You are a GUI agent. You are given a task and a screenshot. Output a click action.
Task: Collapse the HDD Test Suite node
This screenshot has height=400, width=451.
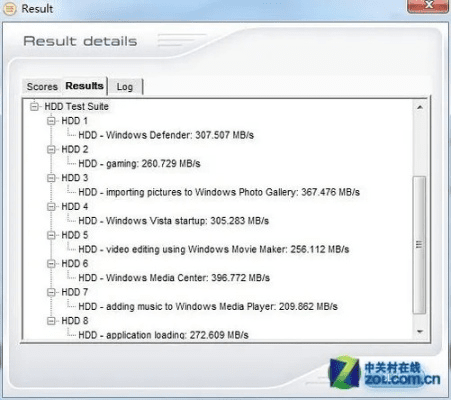tap(34, 107)
